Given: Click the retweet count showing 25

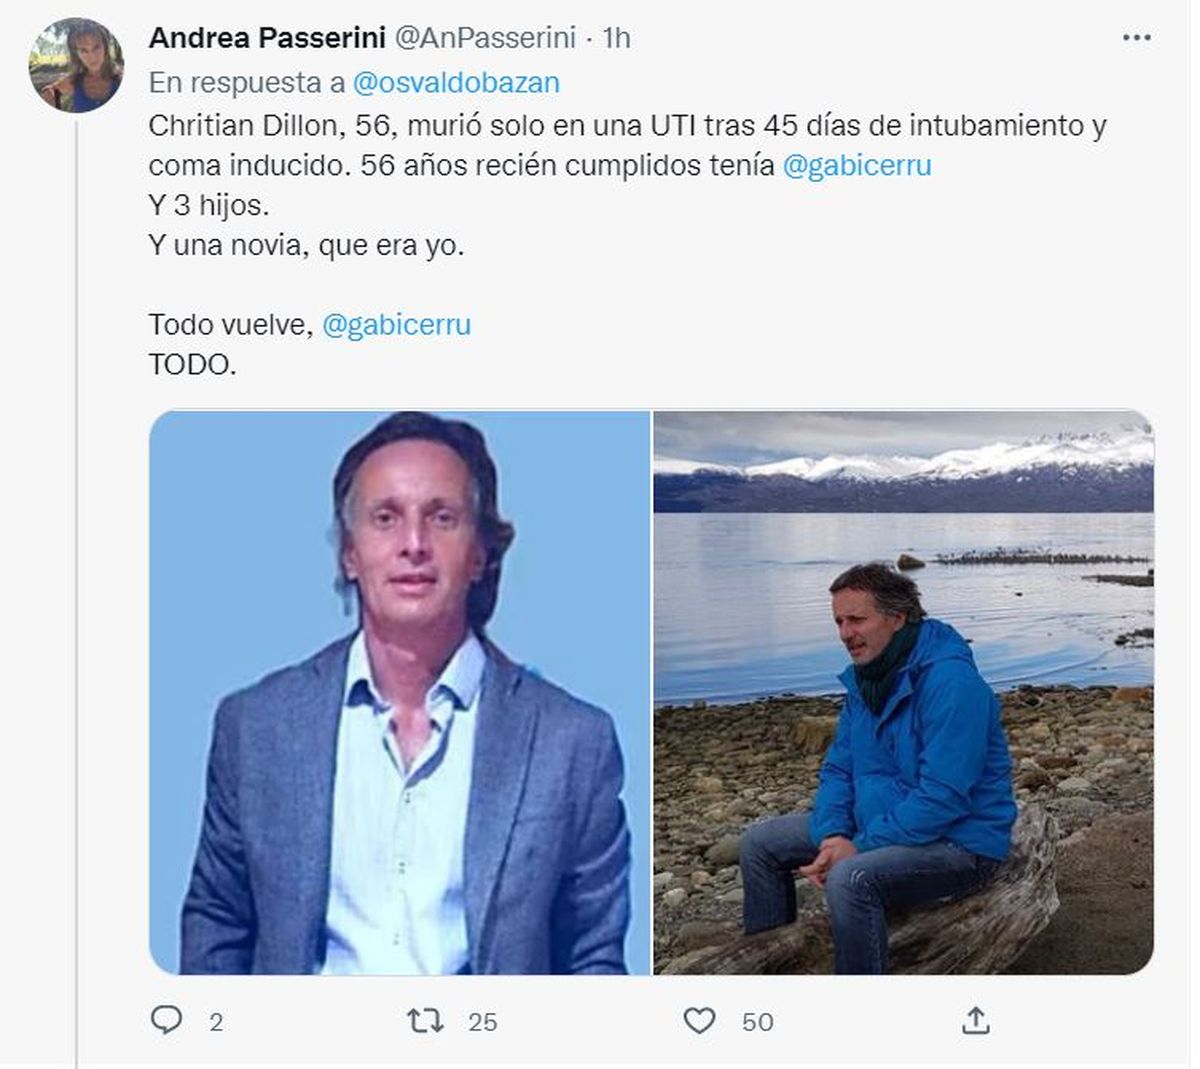Looking at the screenshot, I should (482, 1022).
